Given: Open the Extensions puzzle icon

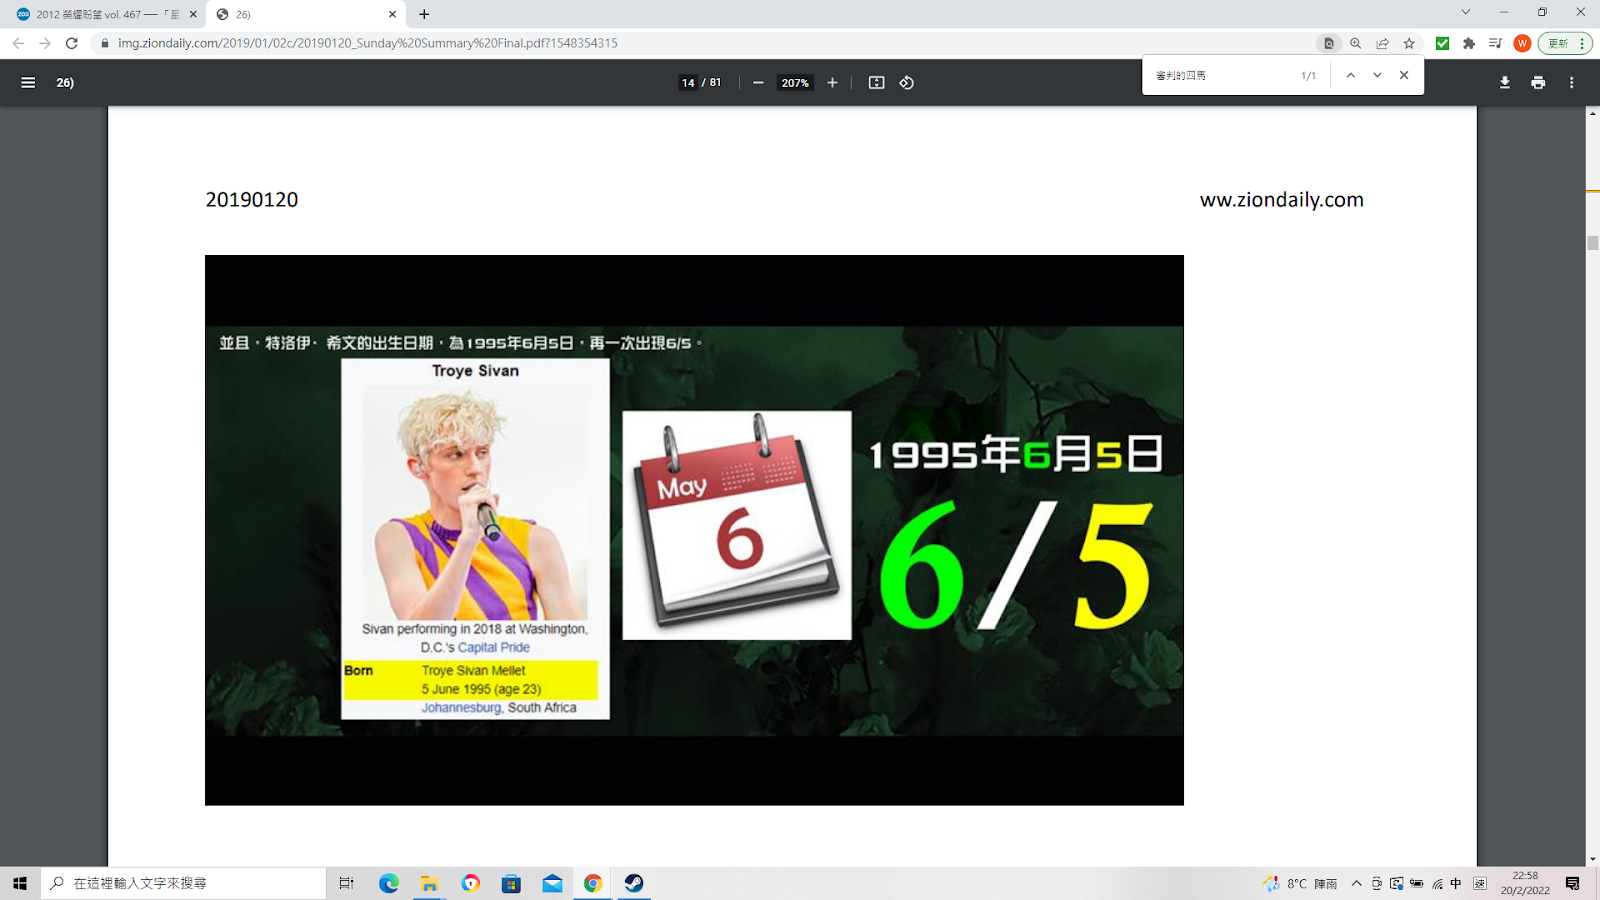Looking at the screenshot, I should pos(1469,43).
